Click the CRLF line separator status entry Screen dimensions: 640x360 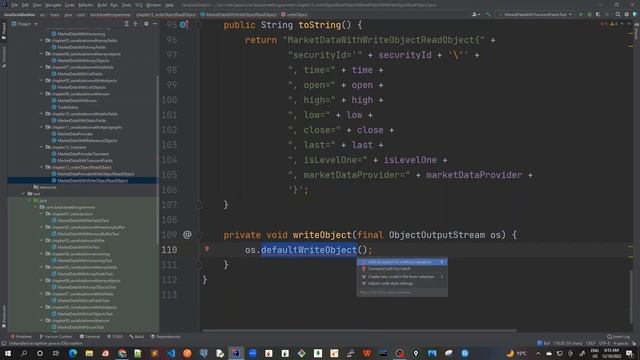click(590, 343)
